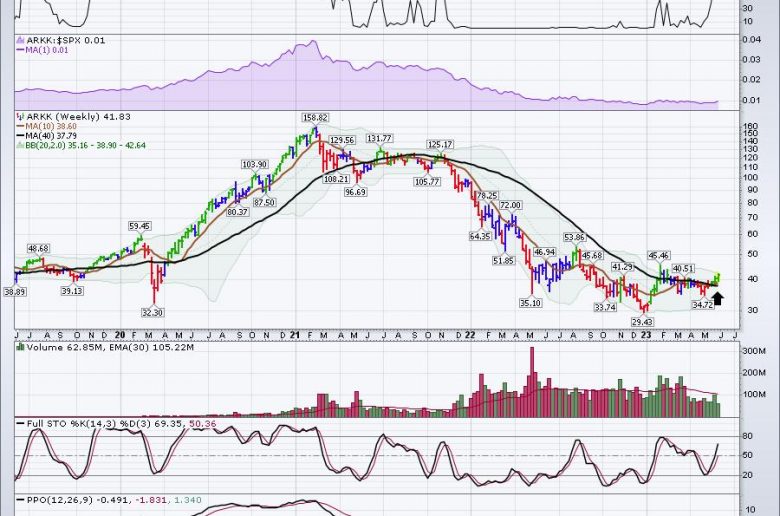Click the 200M volume axis value
780x516 pixels.
tap(754, 373)
